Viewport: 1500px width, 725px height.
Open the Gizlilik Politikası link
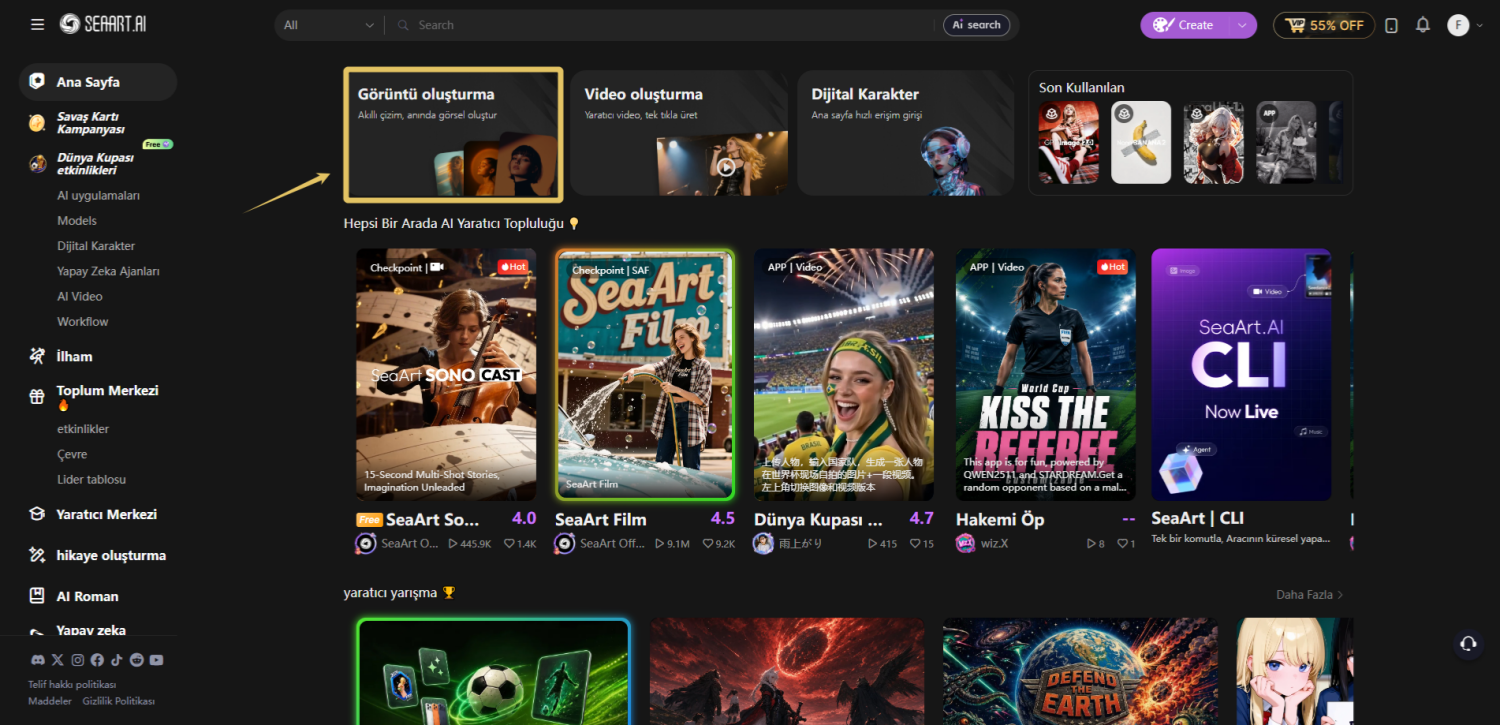(118, 701)
